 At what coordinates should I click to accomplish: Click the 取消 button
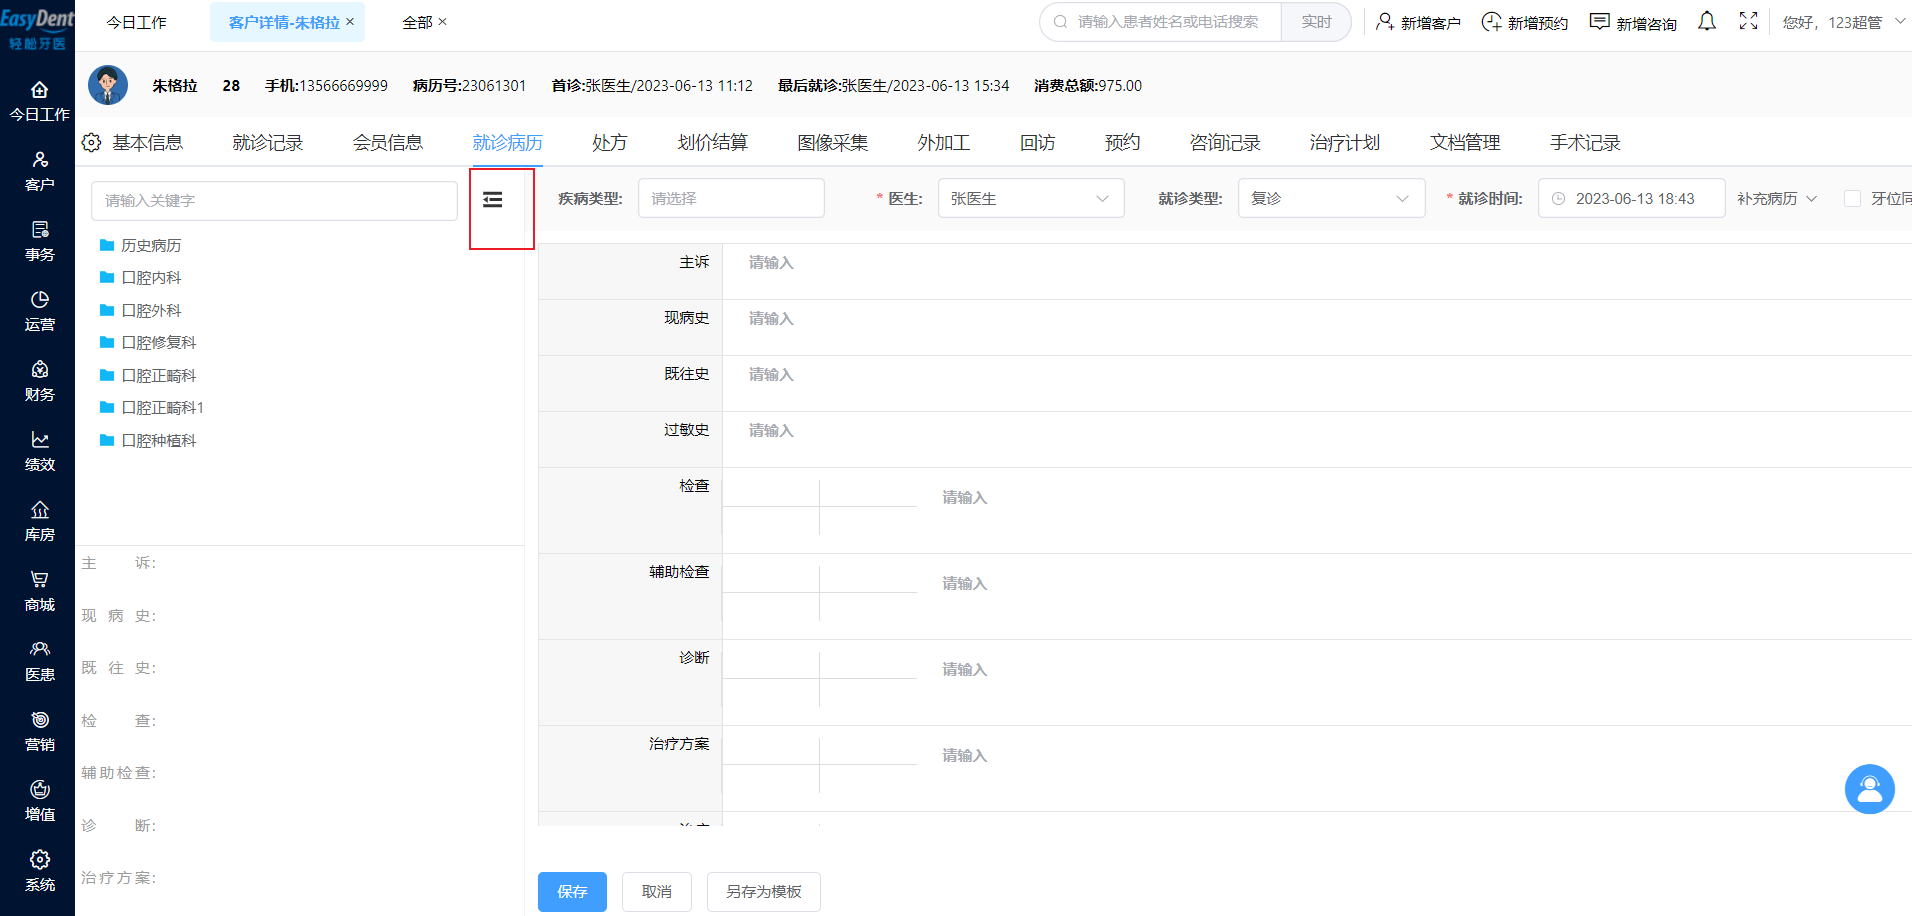point(657,892)
